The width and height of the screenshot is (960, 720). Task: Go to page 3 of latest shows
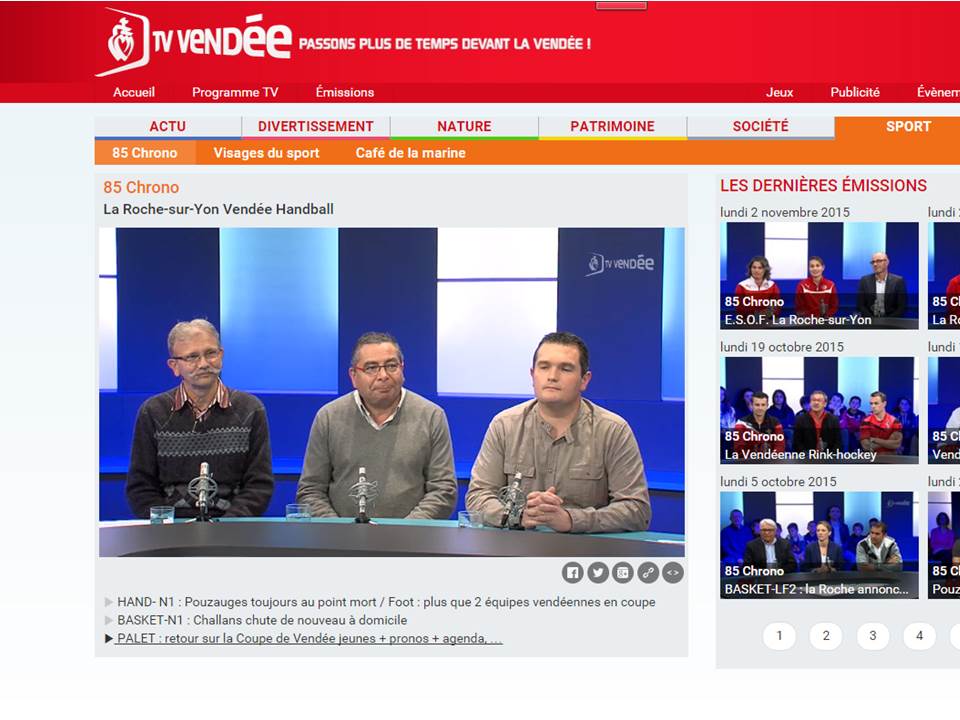click(872, 636)
